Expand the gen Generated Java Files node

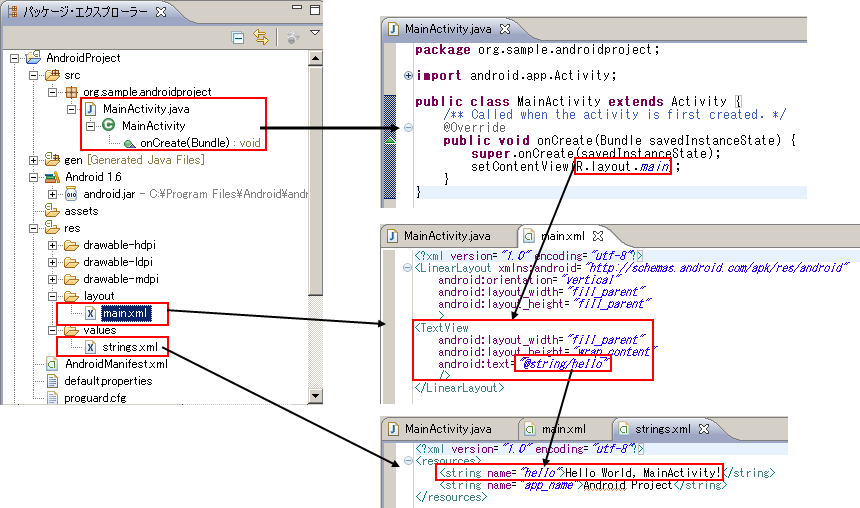(35, 160)
